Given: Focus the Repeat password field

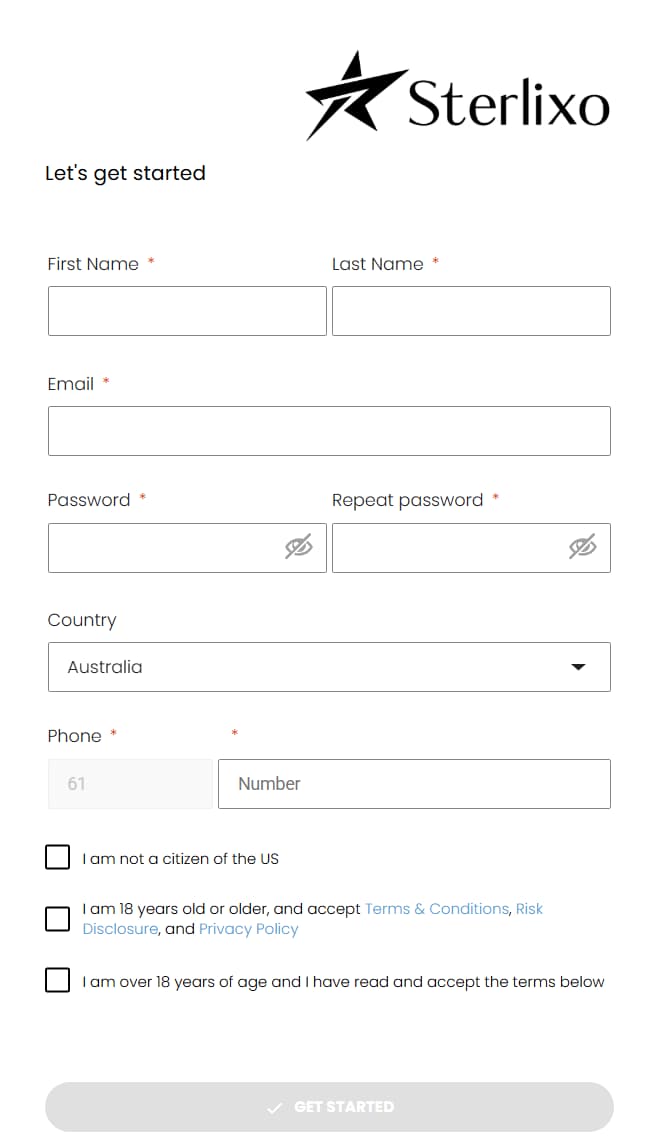Looking at the screenshot, I should [x=449, y=548].
